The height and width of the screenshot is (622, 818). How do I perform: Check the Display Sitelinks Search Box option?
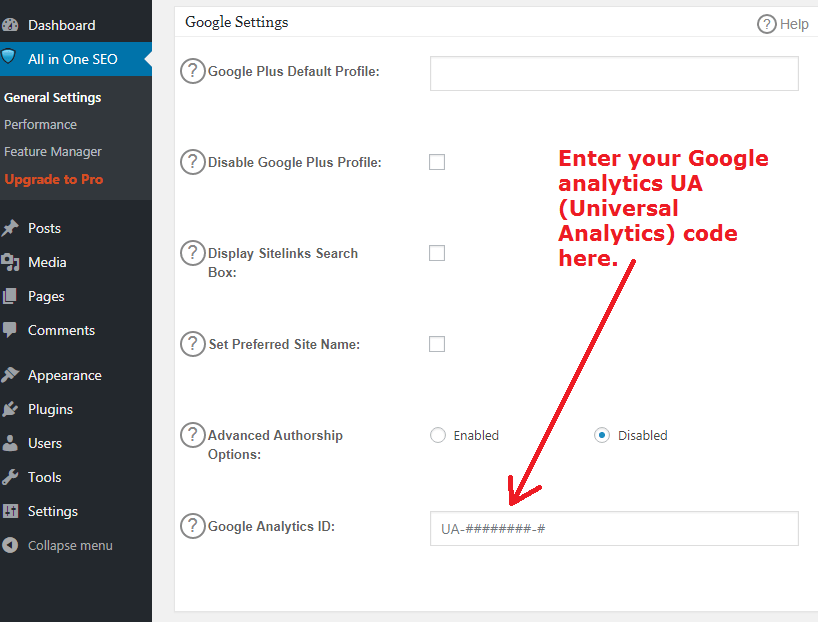coord(437,253)
